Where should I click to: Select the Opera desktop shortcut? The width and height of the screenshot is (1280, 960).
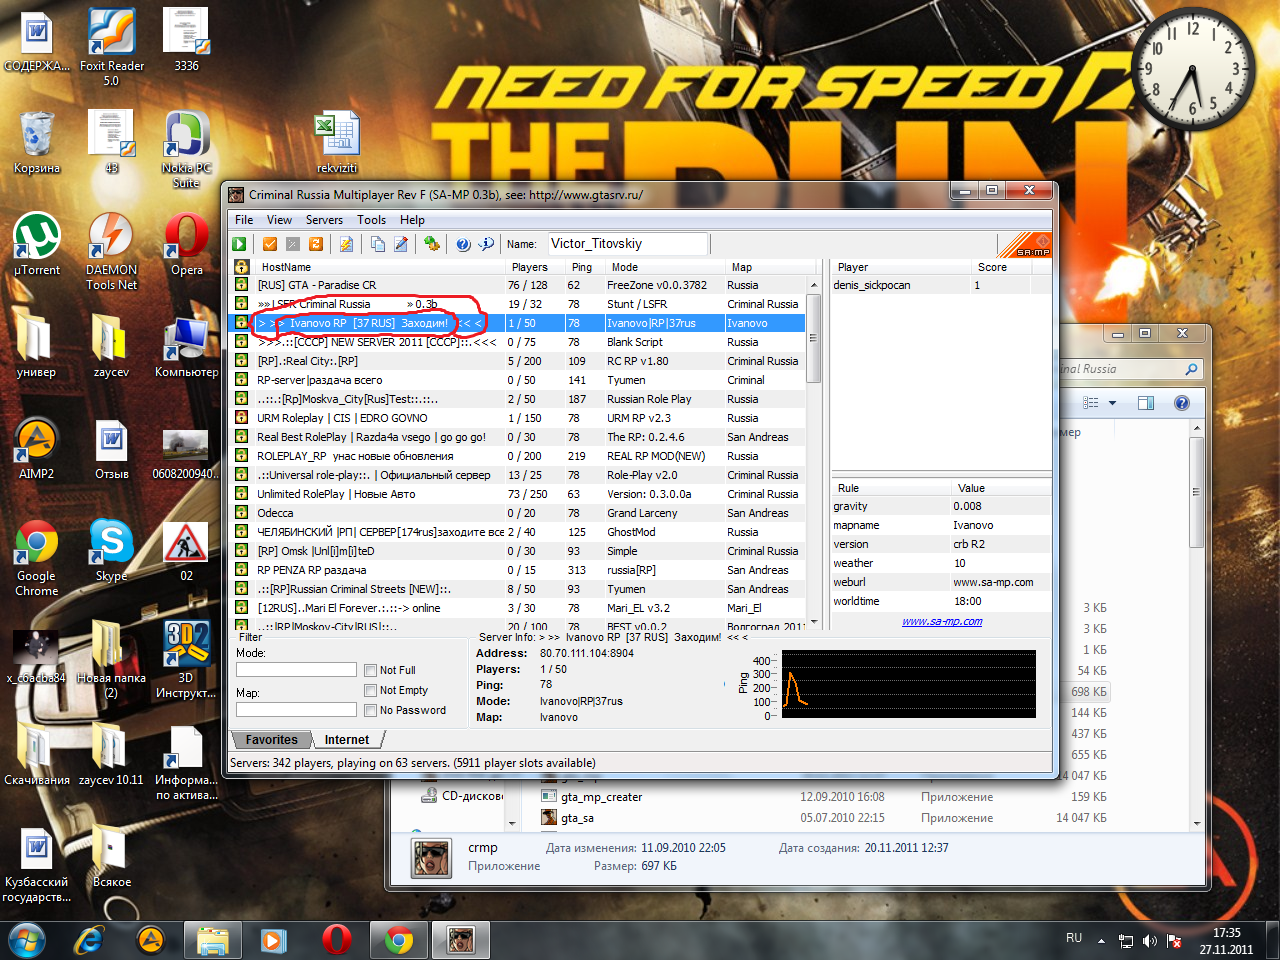[x=187, y=244]
